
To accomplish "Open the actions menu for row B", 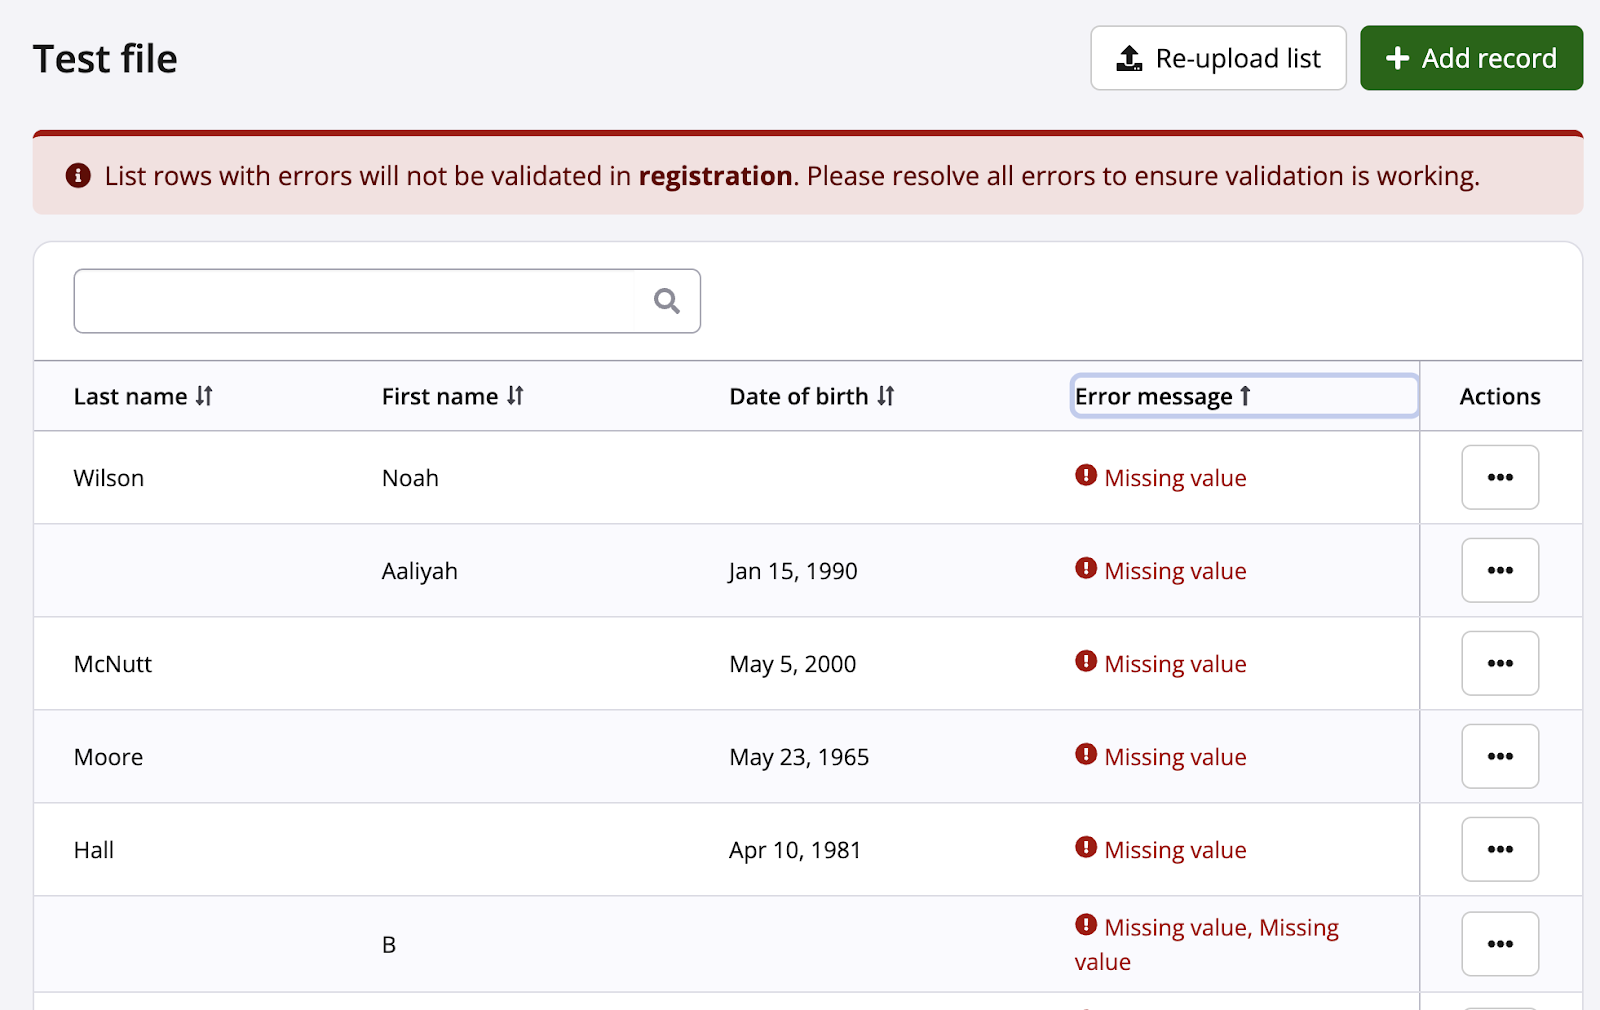I will 1499,944.
